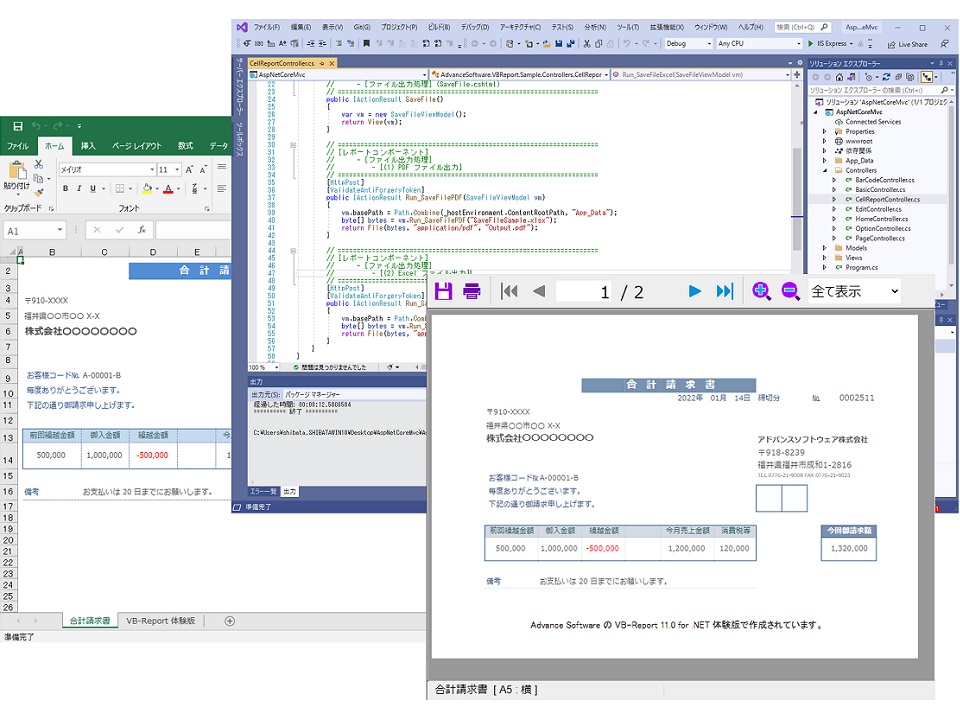Expand the App_Data folder in Solution Explorer
960x720 pixels.
[x=824, y=160]
